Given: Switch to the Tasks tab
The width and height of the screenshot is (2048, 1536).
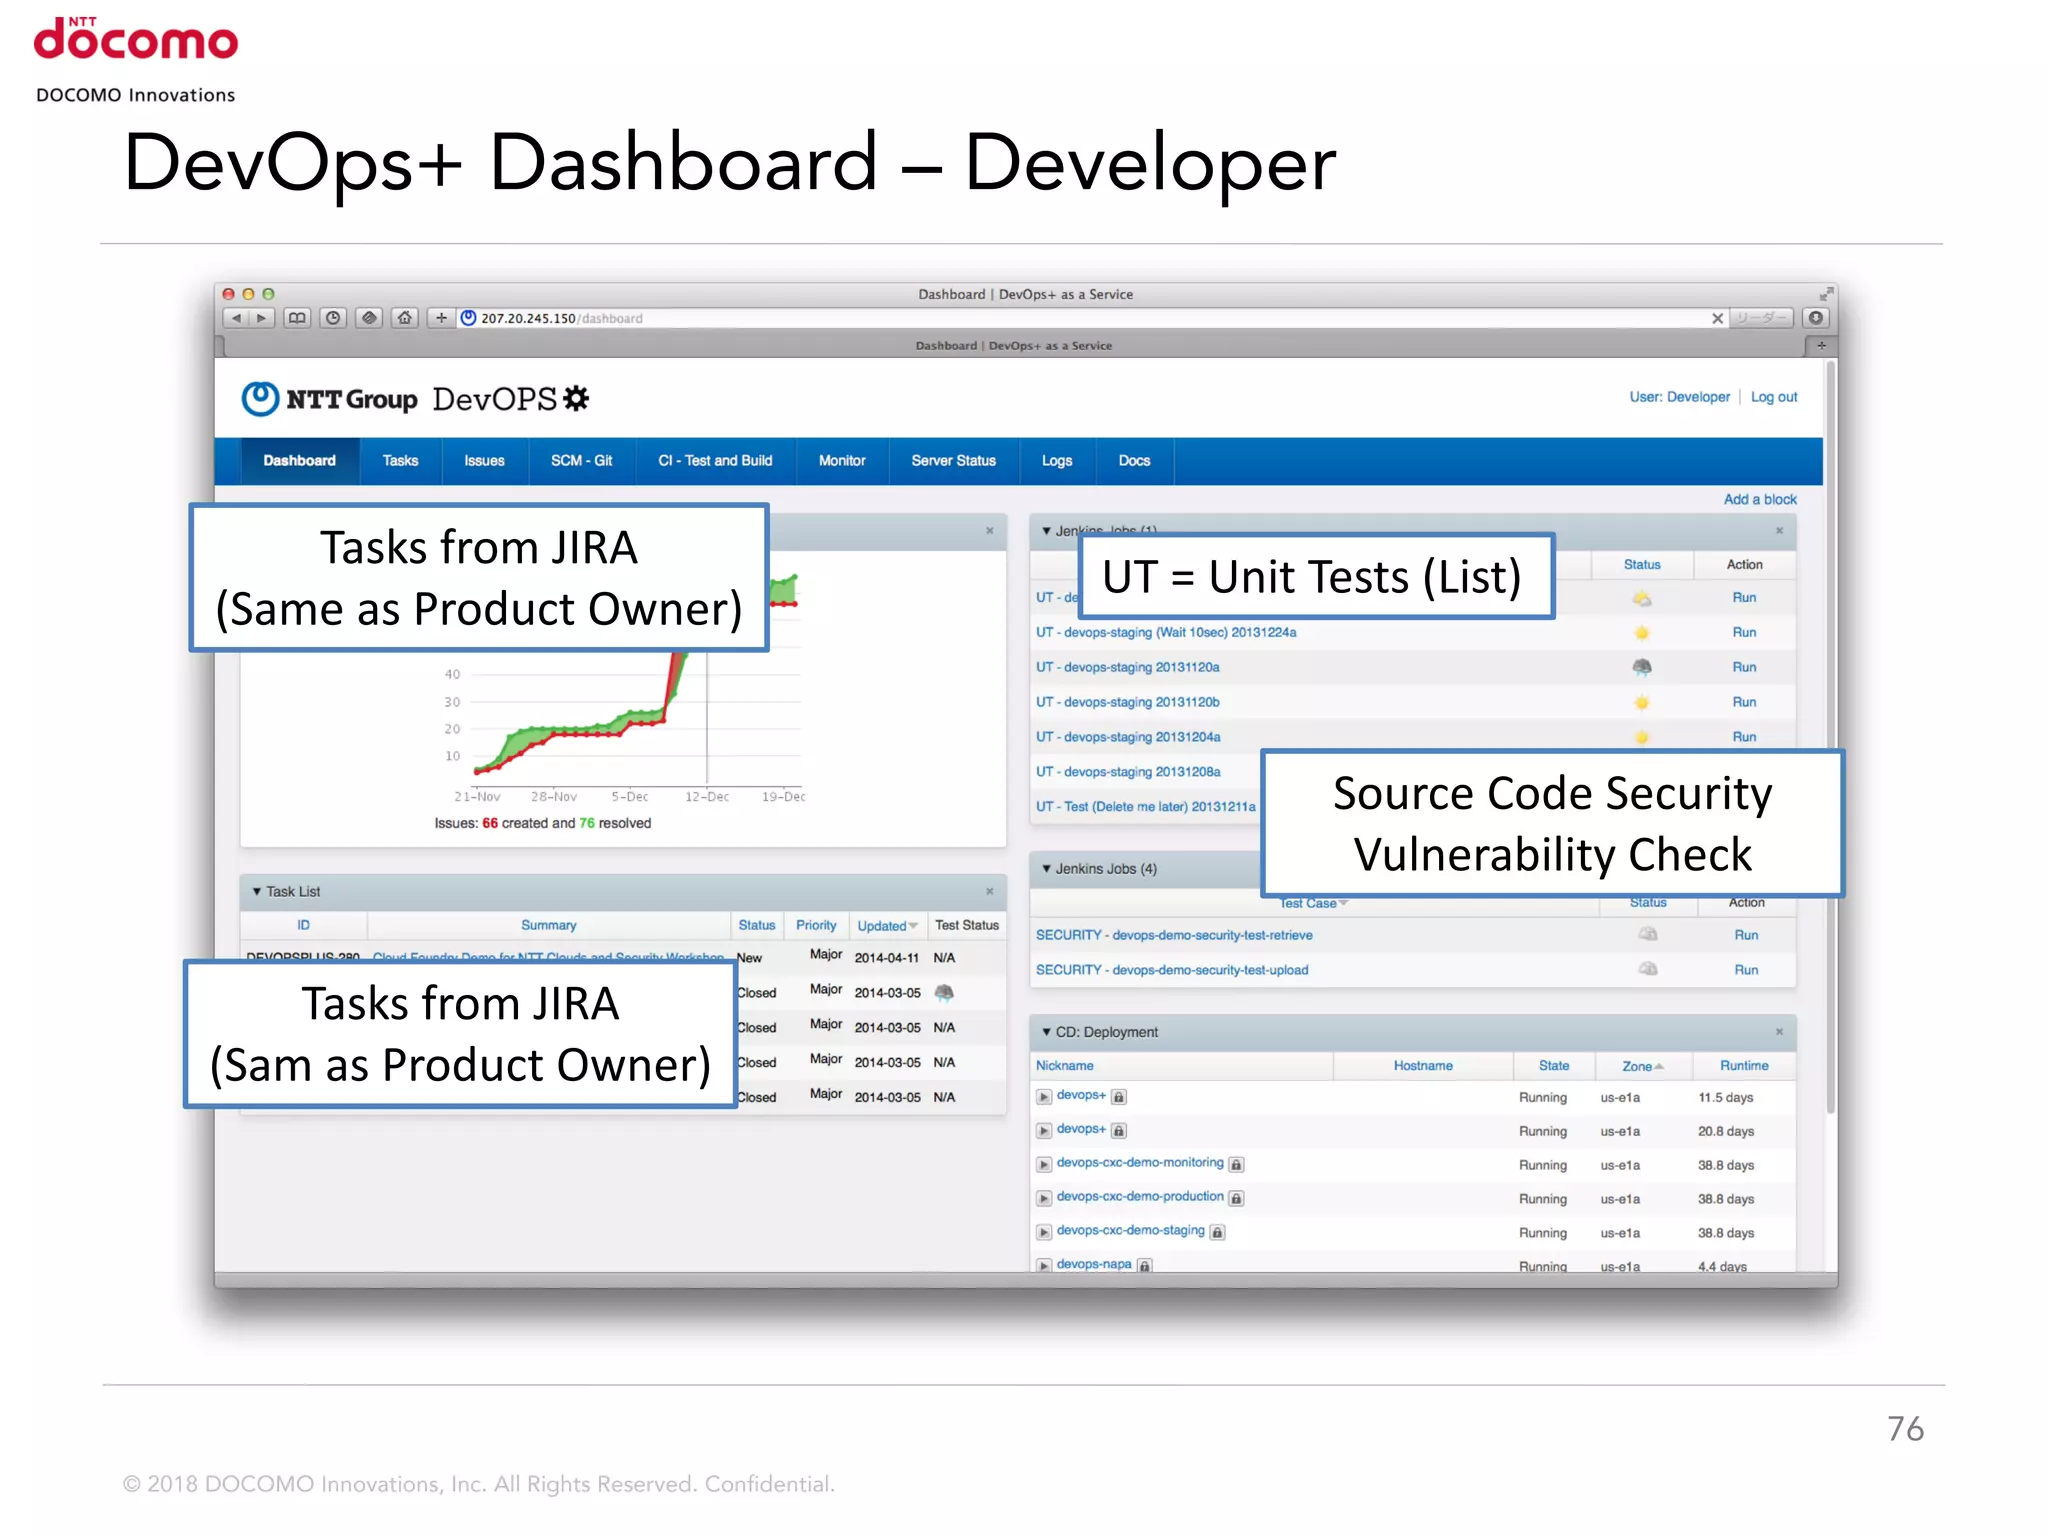Looking at the screenshot, I should point(400,460).
